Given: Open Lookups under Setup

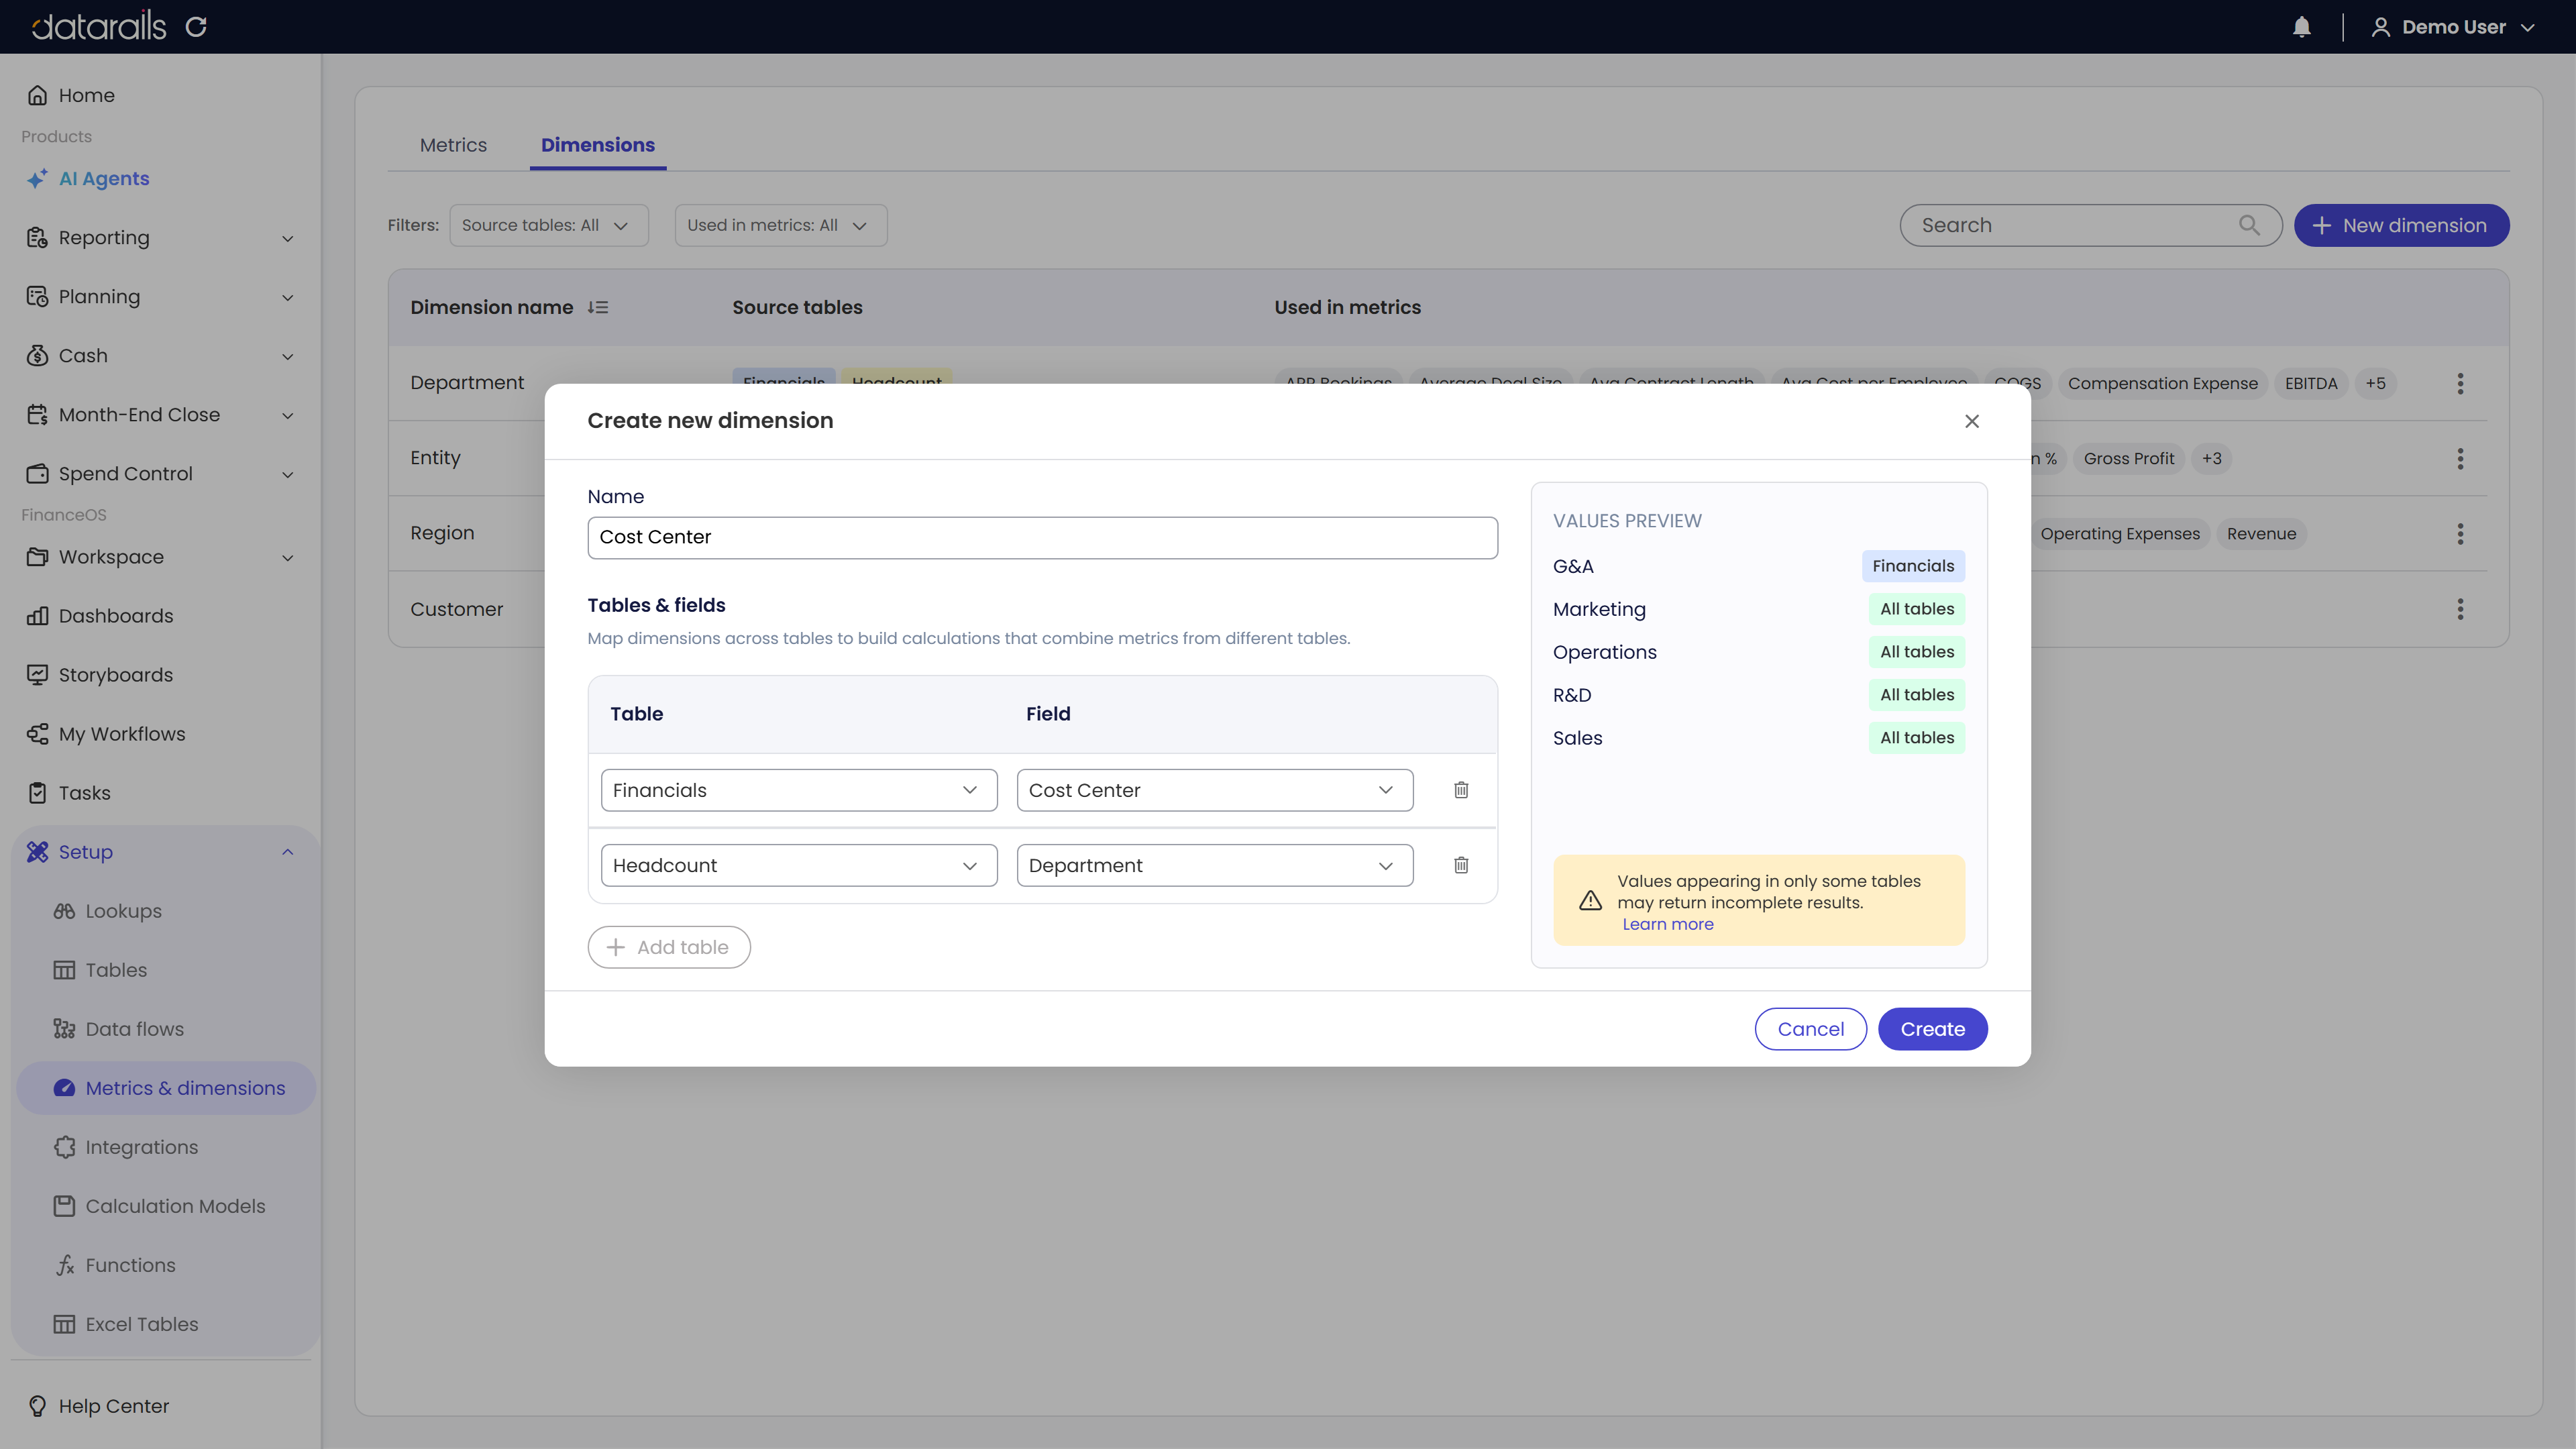Looking at the screenshot, I should 124,911.
